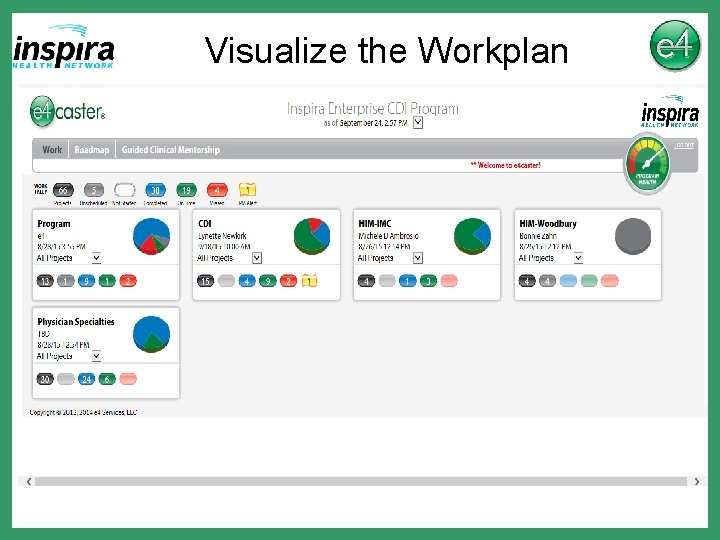Click the black 4 badge in HIM-Woodbury card
Viewport: 720px width, 540px height.
[x=527, y=281]
